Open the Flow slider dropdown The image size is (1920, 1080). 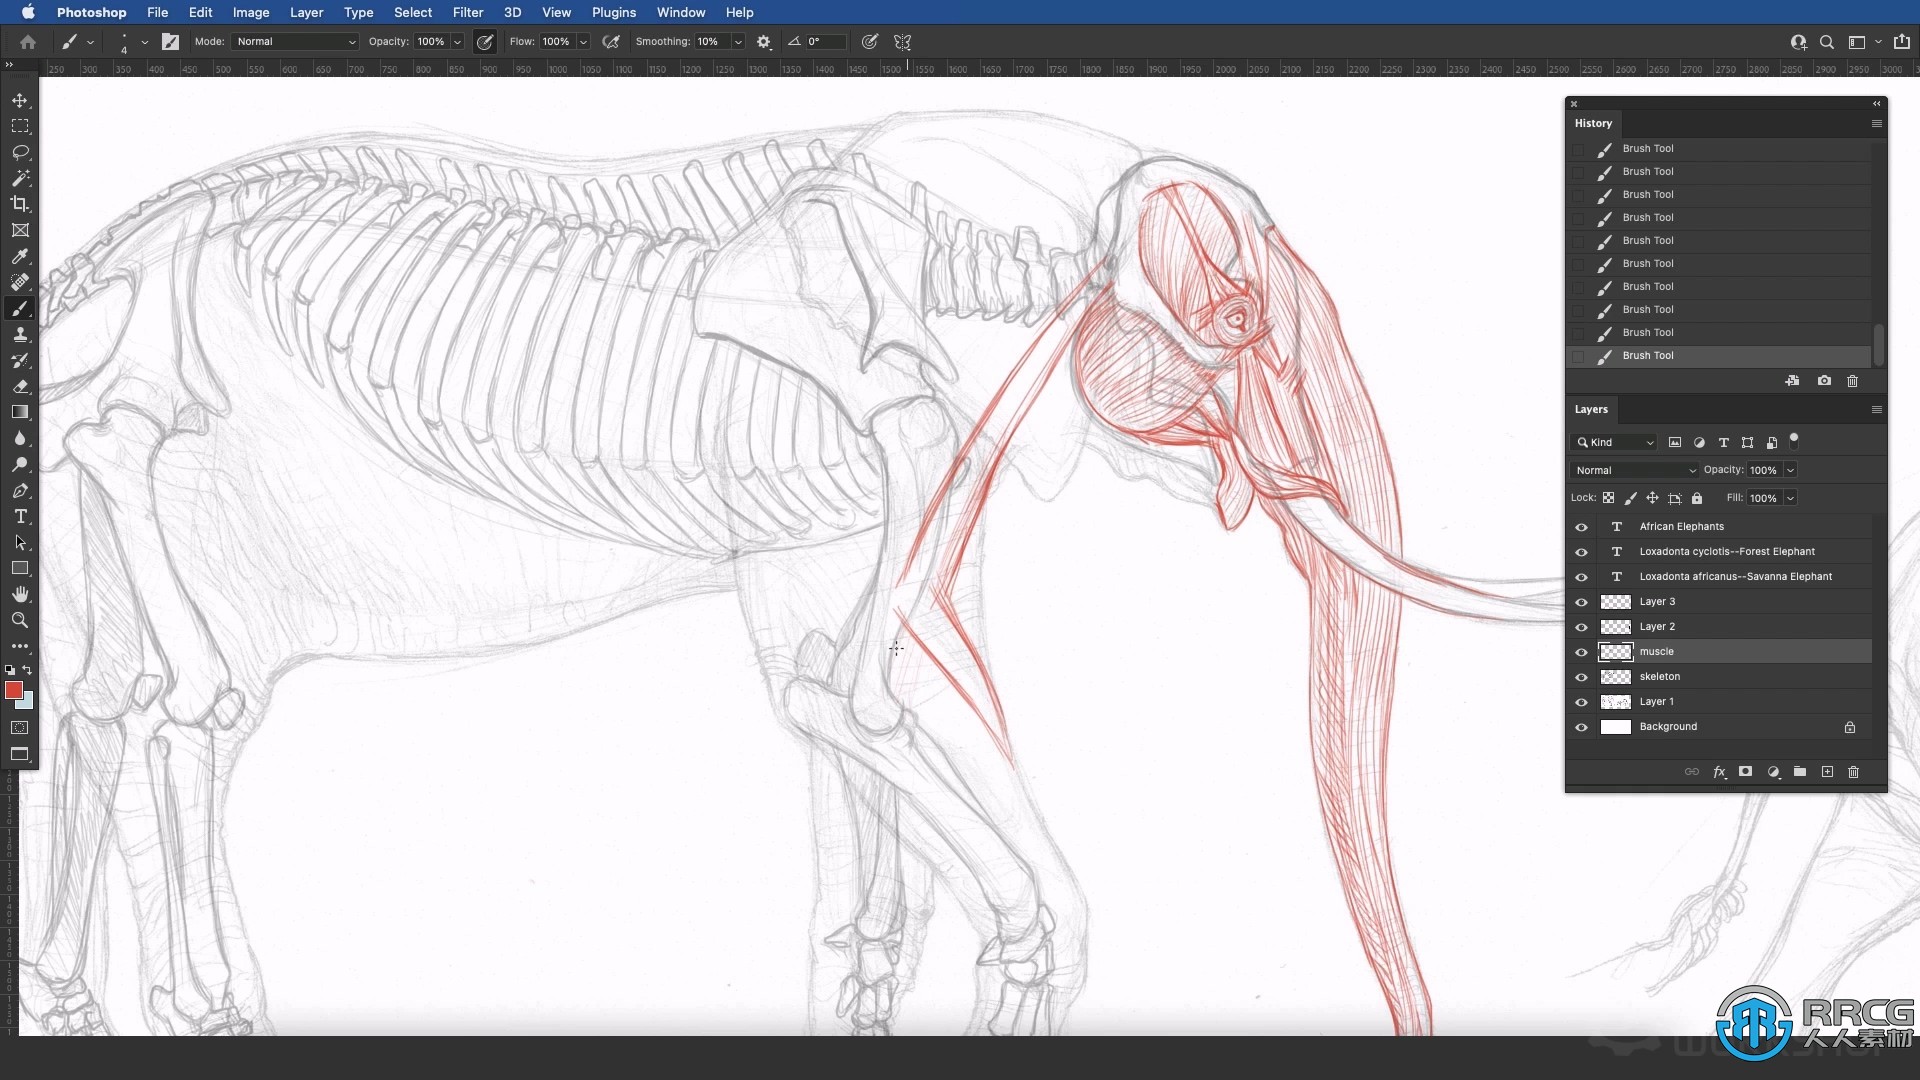tap(583, 42)
